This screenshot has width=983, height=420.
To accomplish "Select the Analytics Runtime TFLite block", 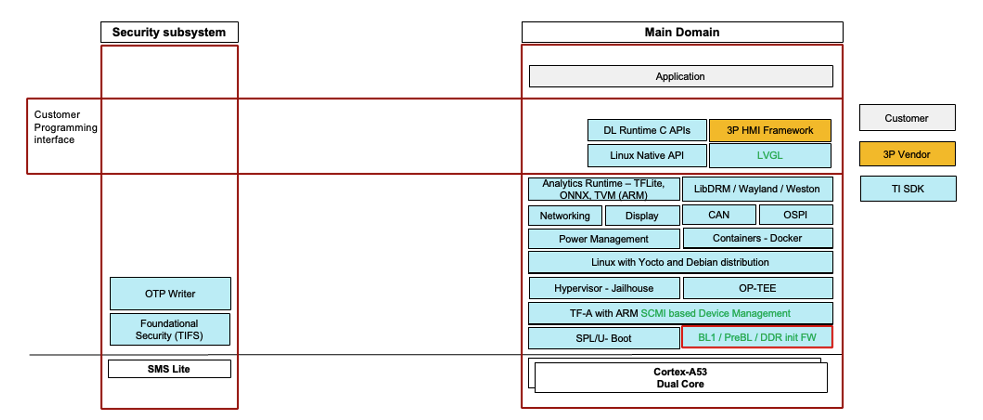I will 603,190.
